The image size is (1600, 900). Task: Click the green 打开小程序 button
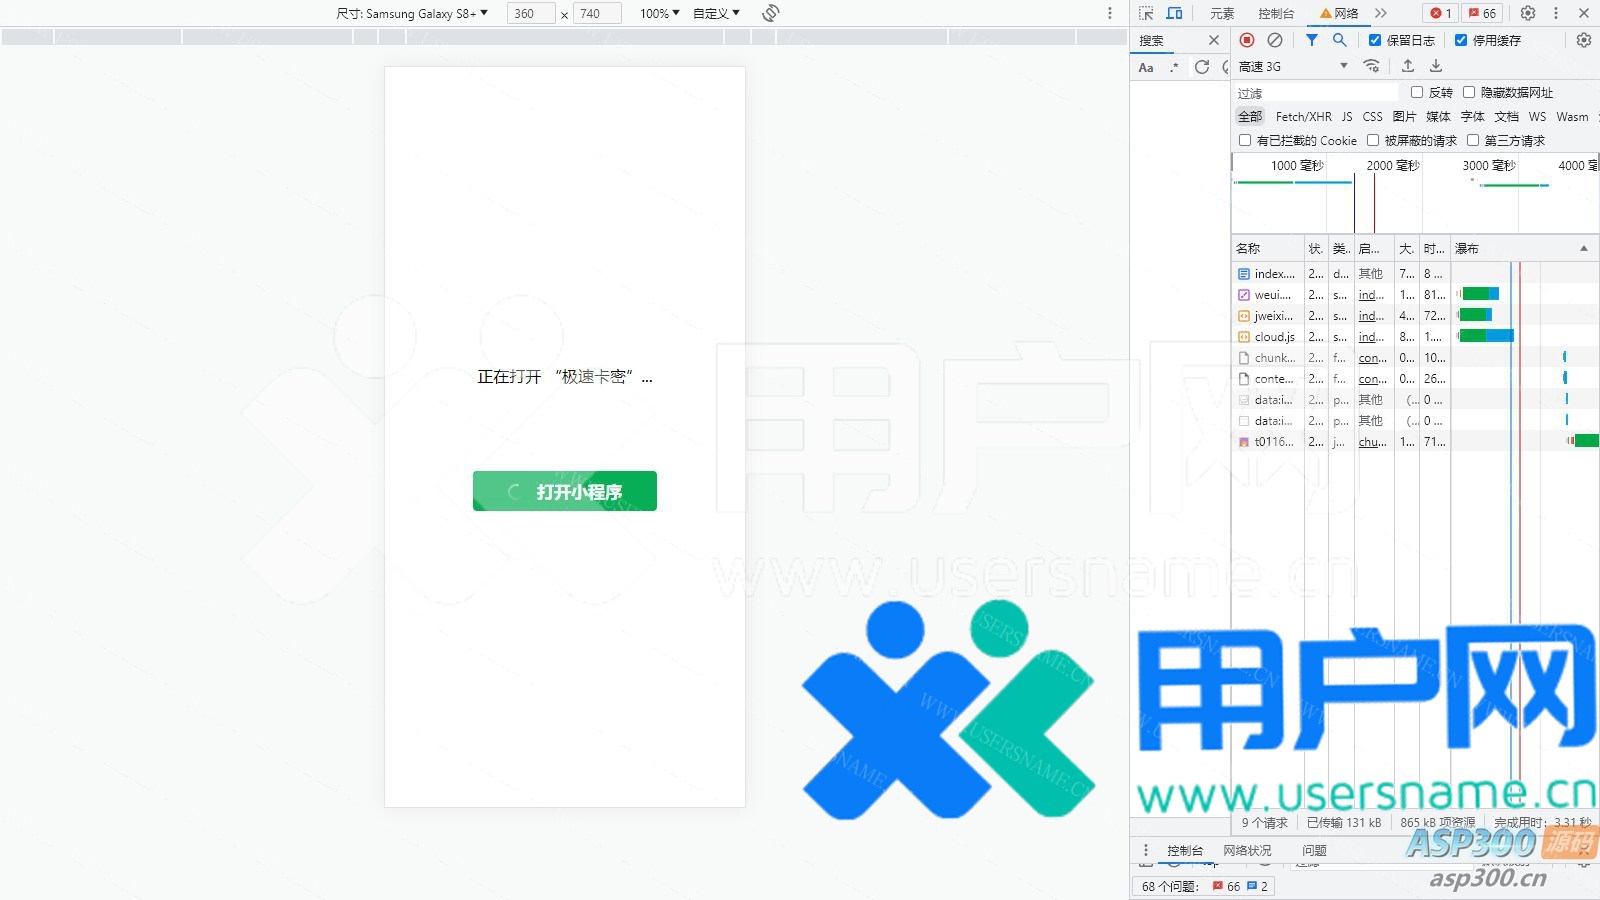(565, 491)
